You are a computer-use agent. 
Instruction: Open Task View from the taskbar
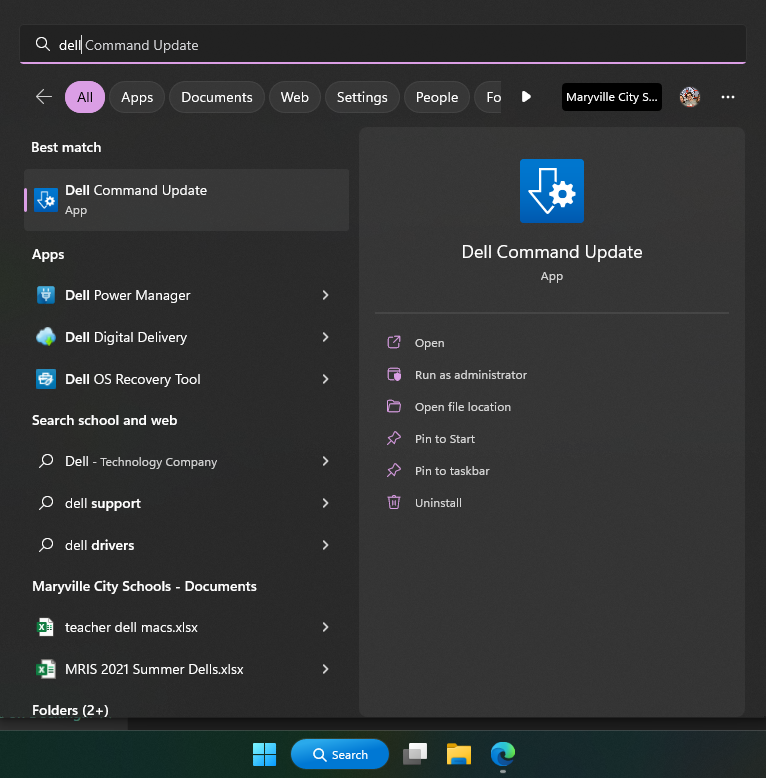click(415, 754)
